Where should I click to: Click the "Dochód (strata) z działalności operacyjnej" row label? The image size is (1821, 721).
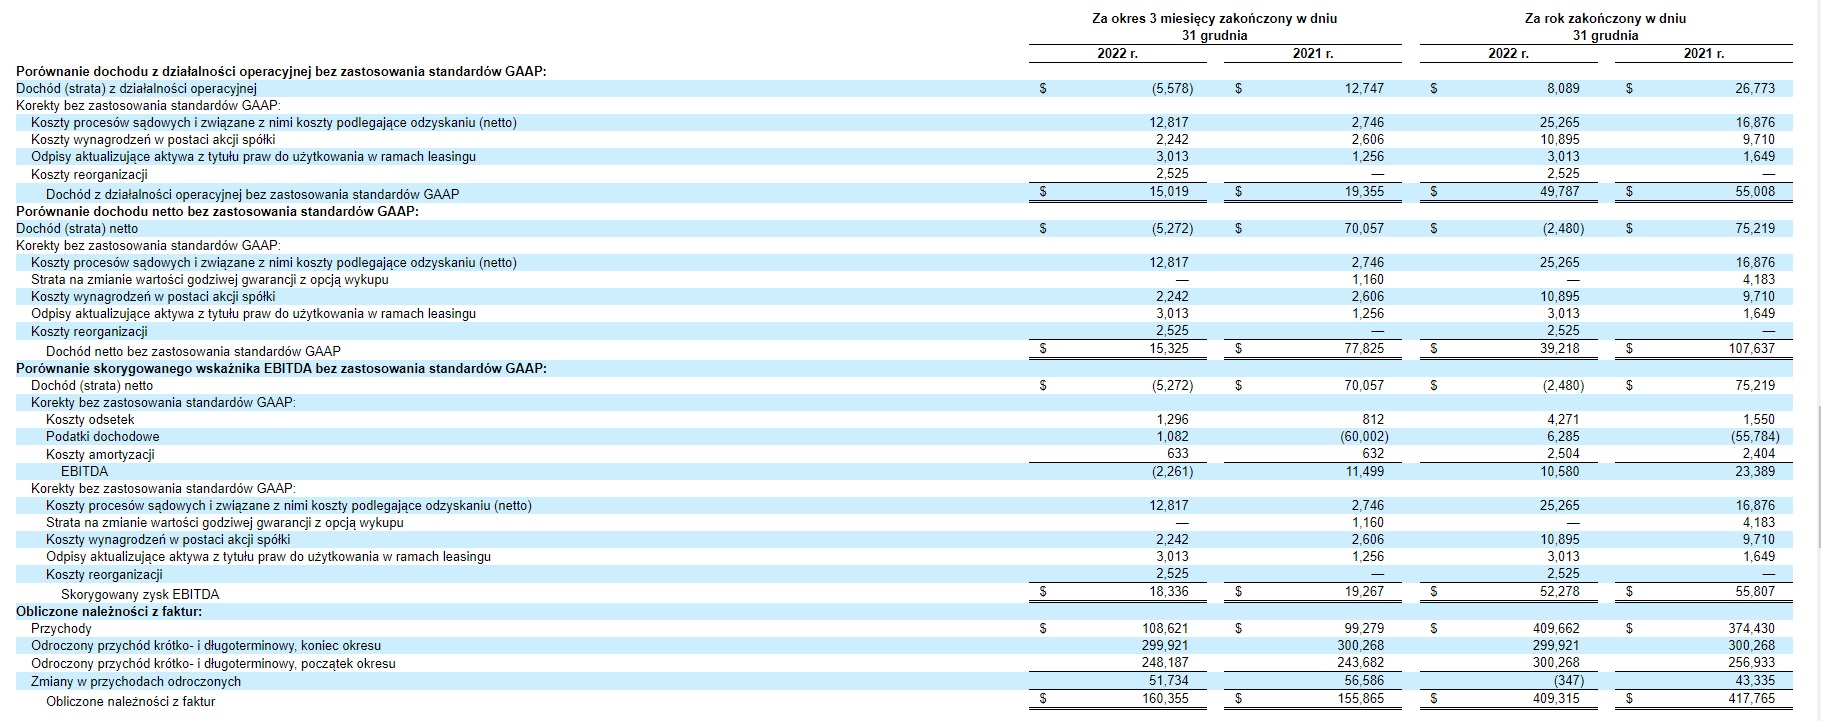tap(136, 89)
